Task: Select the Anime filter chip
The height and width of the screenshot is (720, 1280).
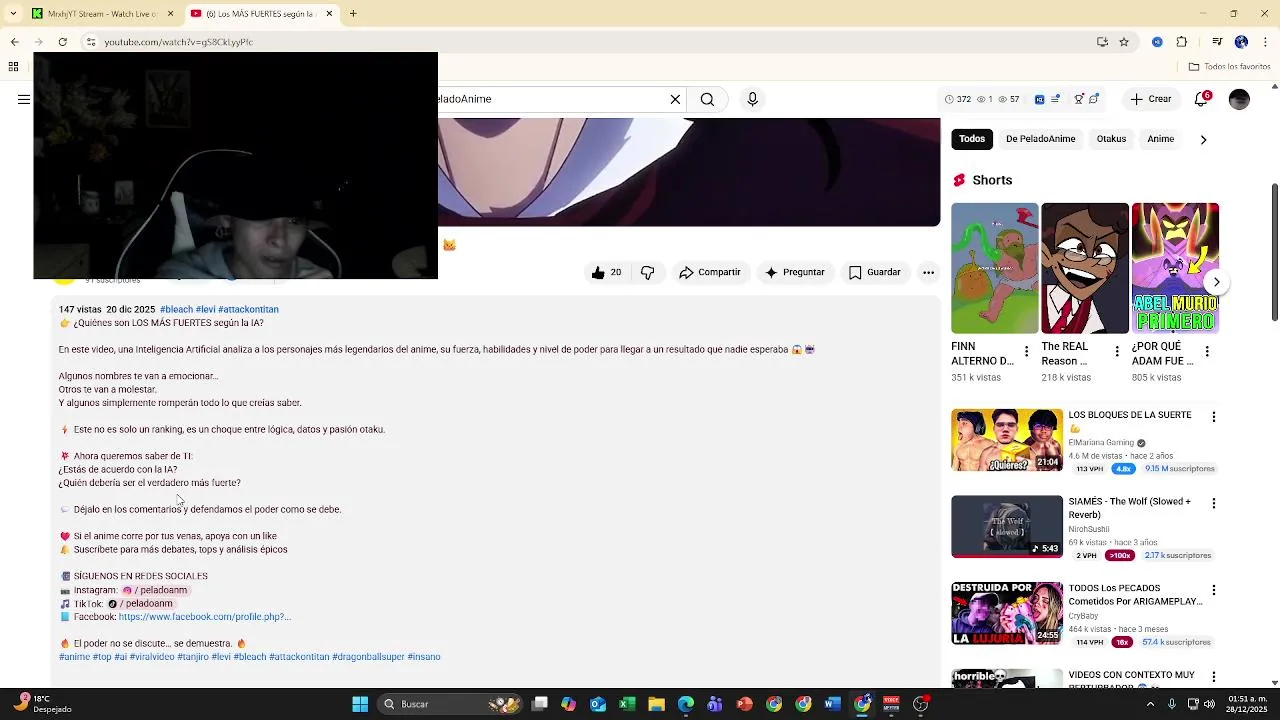Action: [1161, 139]
